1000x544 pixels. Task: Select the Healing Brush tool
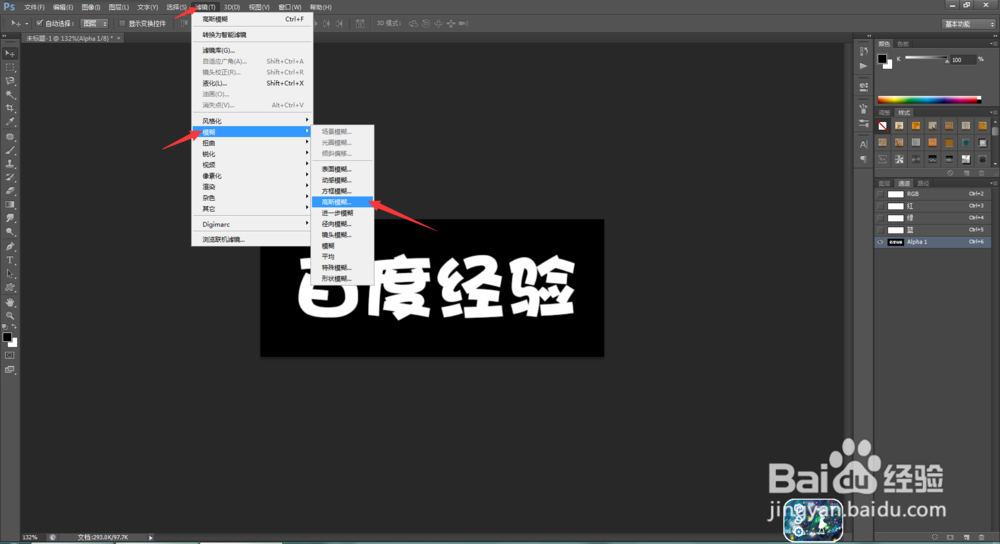tap(10, 136)
